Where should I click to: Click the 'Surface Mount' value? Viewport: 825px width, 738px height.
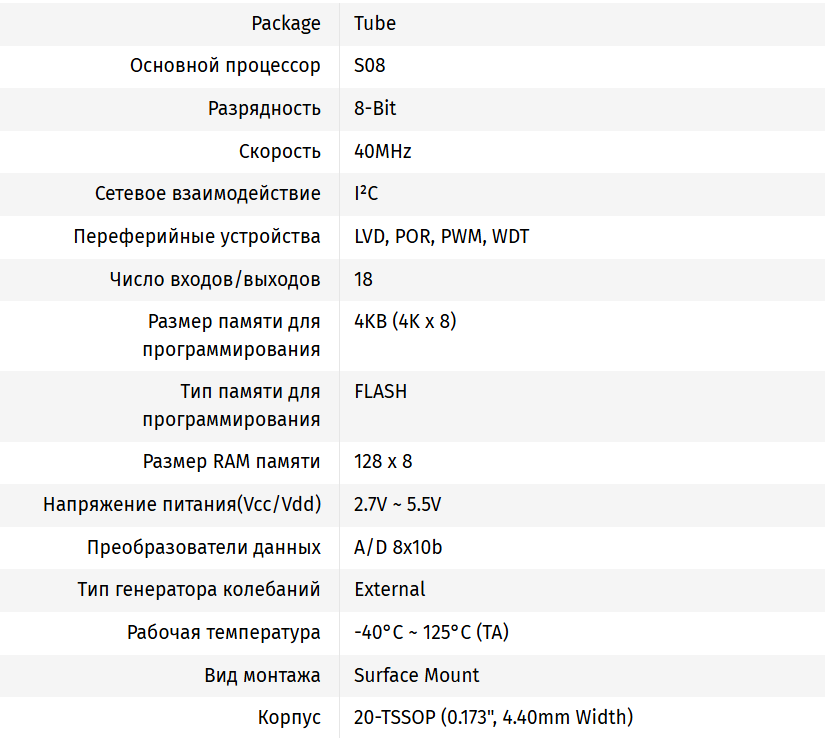[417, 675]
